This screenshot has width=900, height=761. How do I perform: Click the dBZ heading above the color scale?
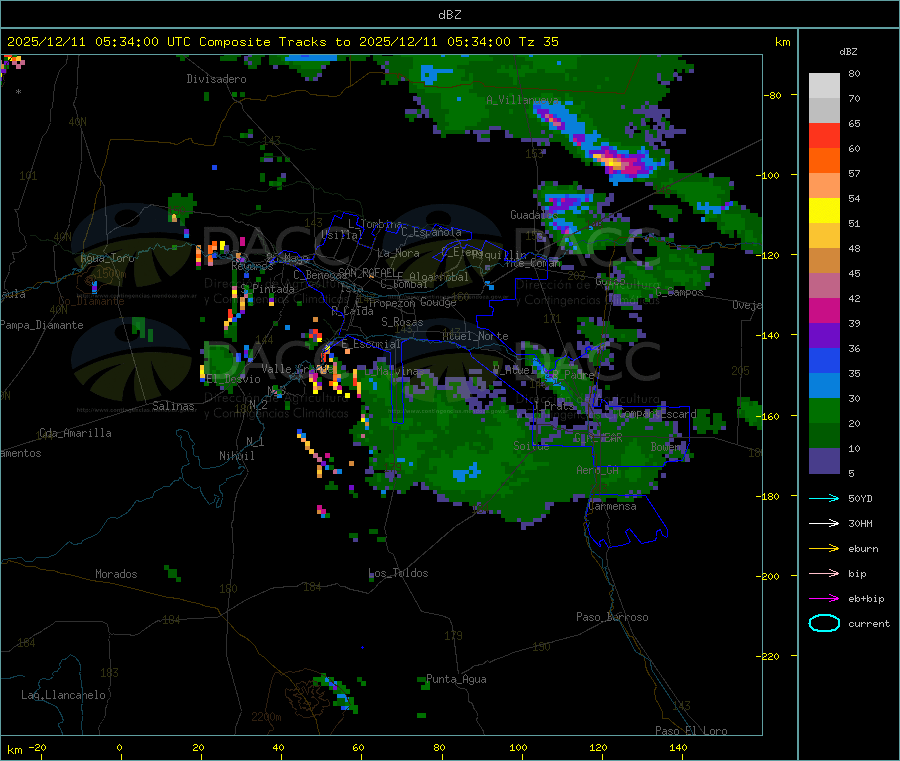coord(848,52)
